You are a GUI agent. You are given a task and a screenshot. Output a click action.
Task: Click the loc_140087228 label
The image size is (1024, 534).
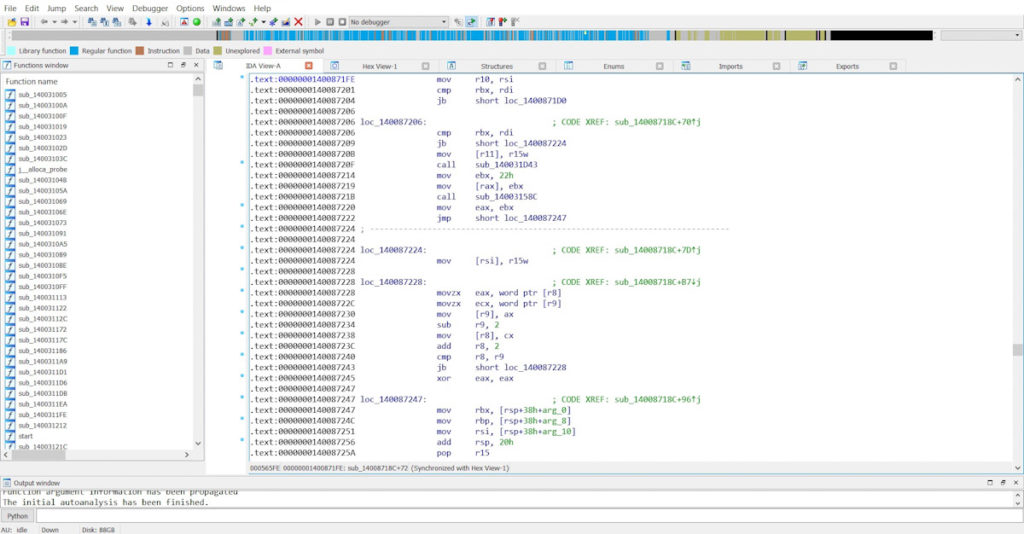[393, 282]
